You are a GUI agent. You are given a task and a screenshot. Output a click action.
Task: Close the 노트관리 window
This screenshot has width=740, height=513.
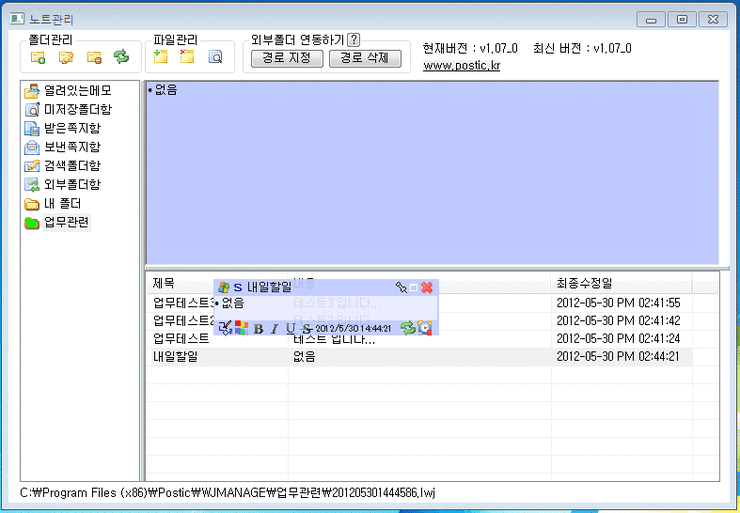713,19
